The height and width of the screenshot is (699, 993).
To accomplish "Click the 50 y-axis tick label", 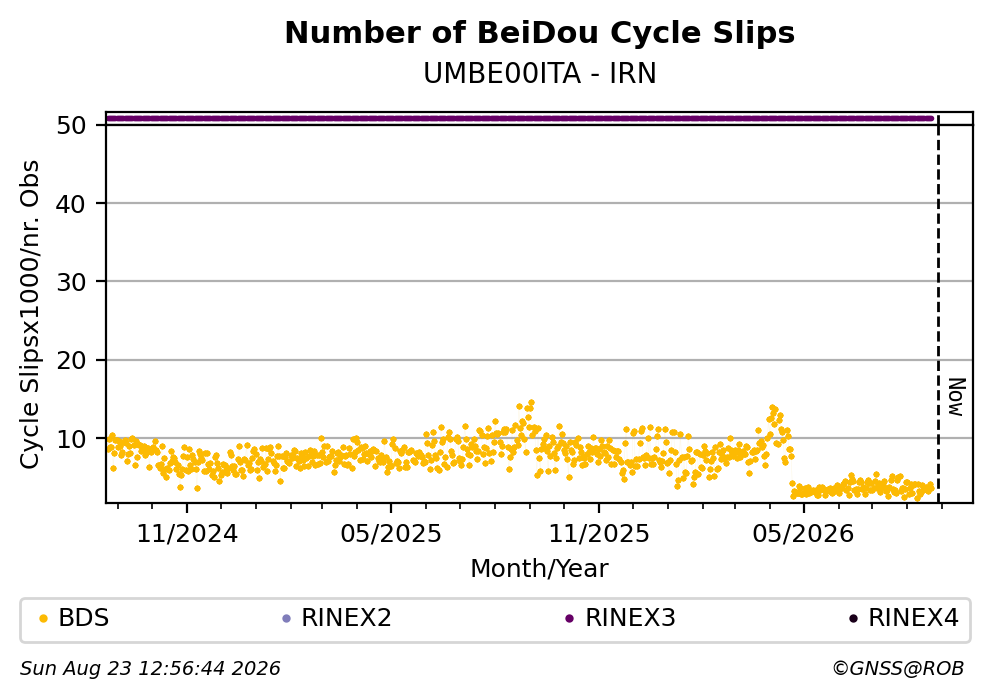I will coord(71,125).
